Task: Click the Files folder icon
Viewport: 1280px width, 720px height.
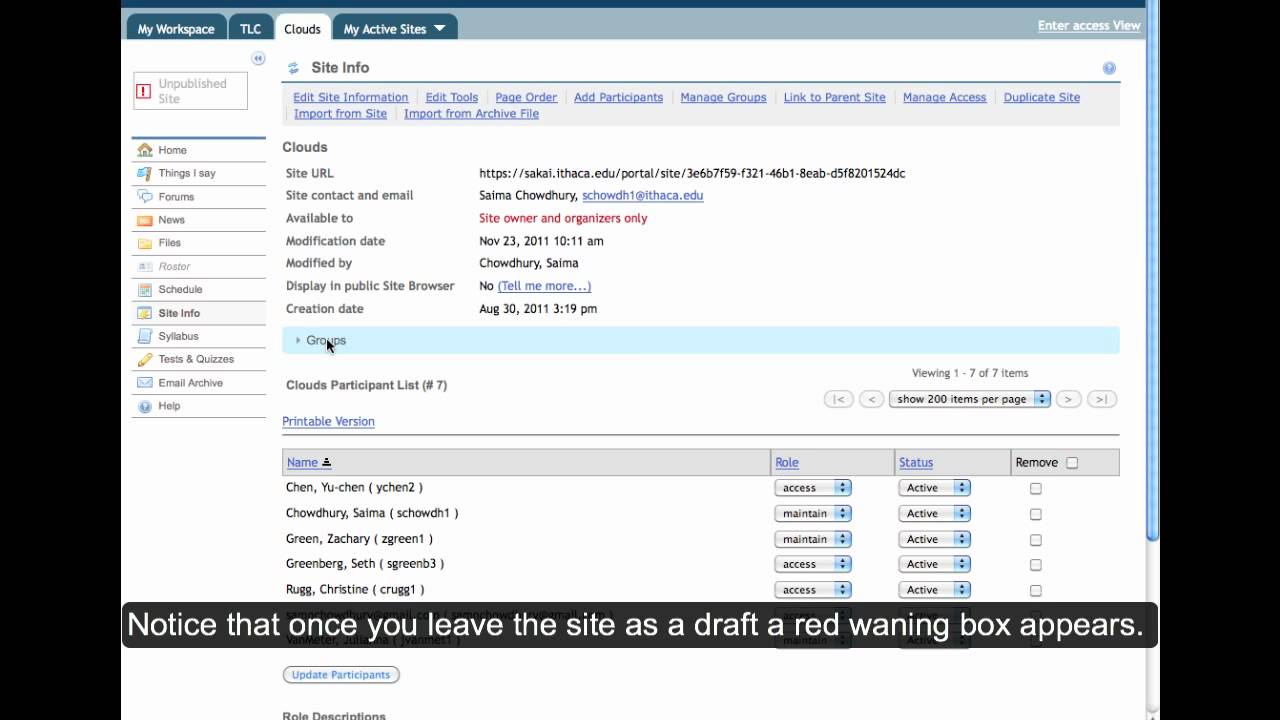Action: point(145,243)
